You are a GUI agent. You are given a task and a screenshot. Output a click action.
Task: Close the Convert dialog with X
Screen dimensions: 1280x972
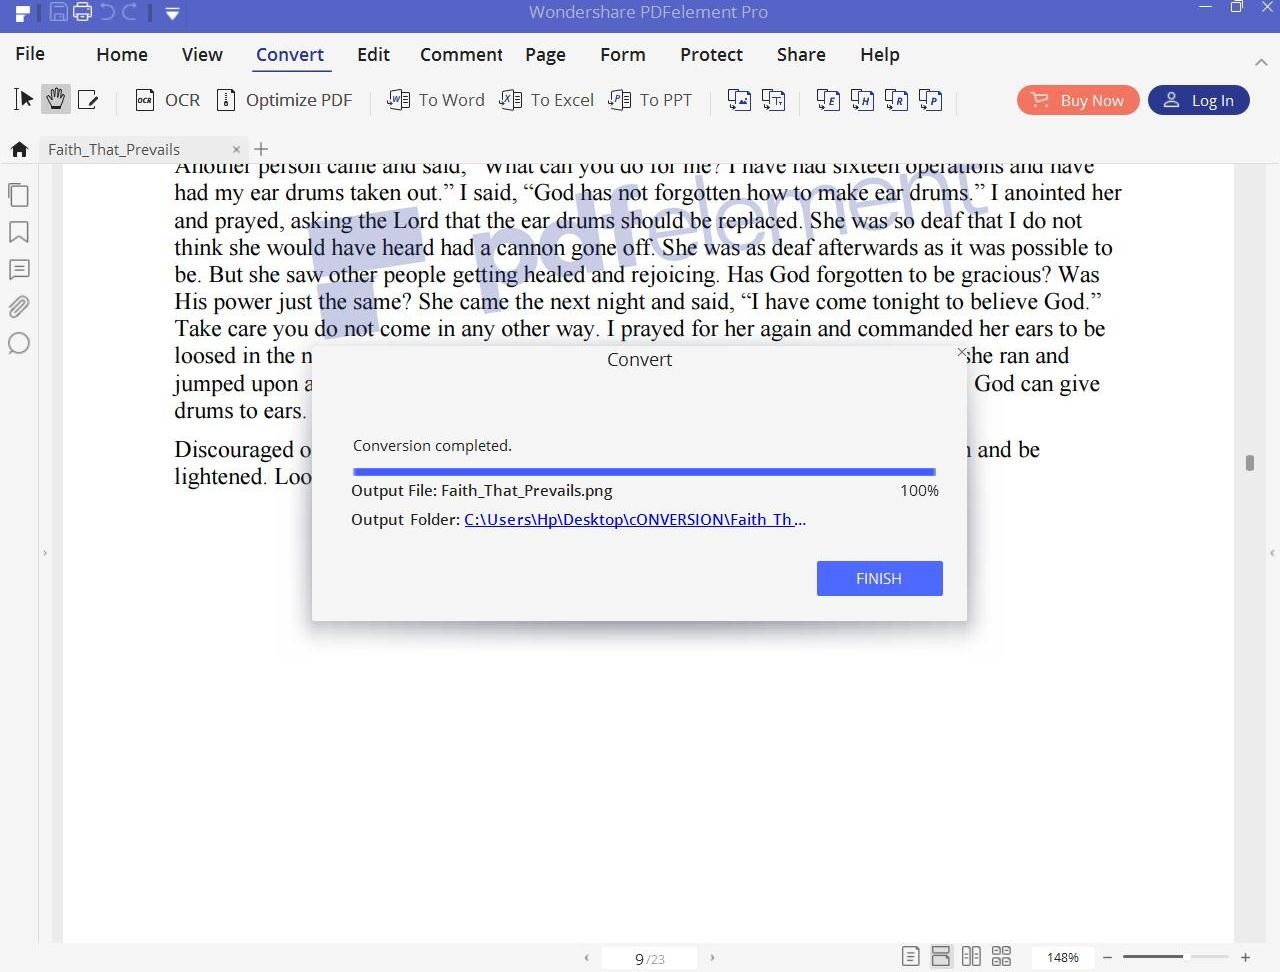(962, 352)
